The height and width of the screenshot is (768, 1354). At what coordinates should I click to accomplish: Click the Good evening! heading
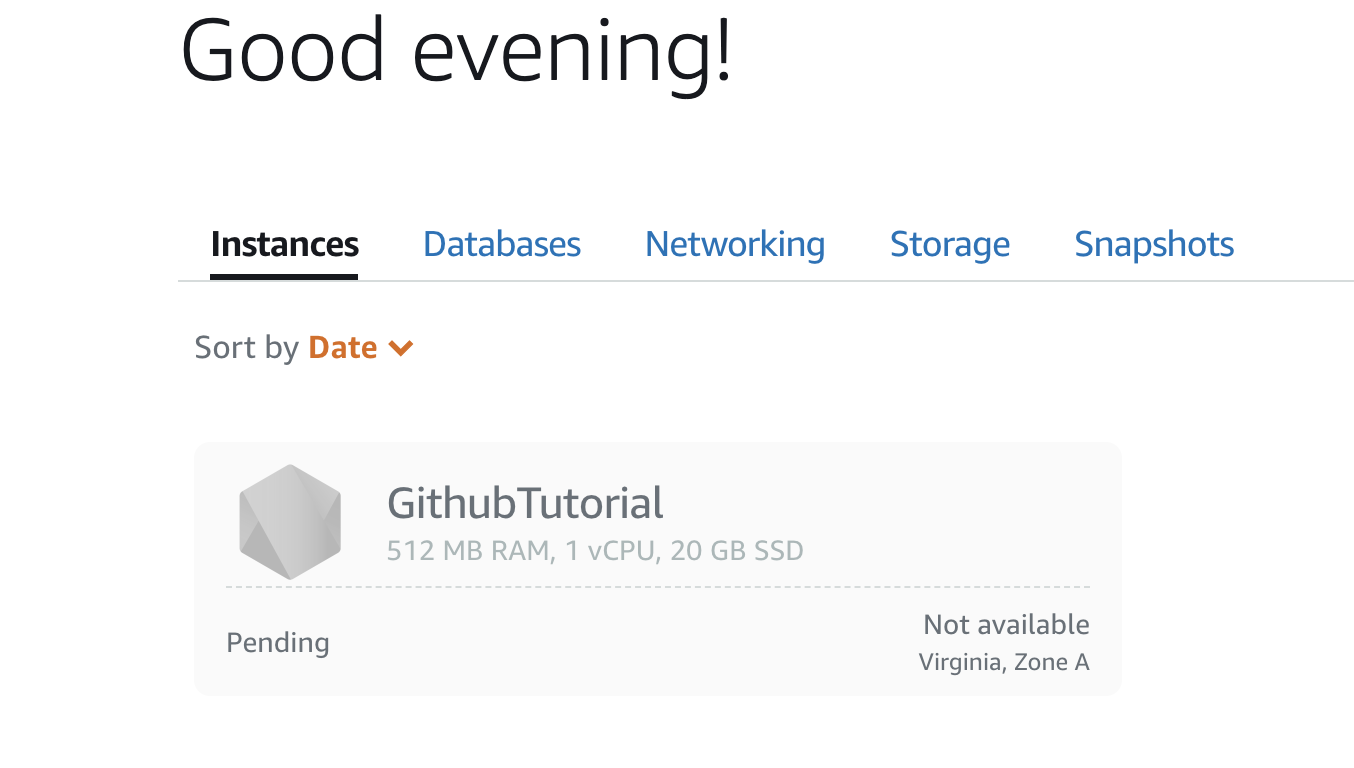tap(456, 50)
